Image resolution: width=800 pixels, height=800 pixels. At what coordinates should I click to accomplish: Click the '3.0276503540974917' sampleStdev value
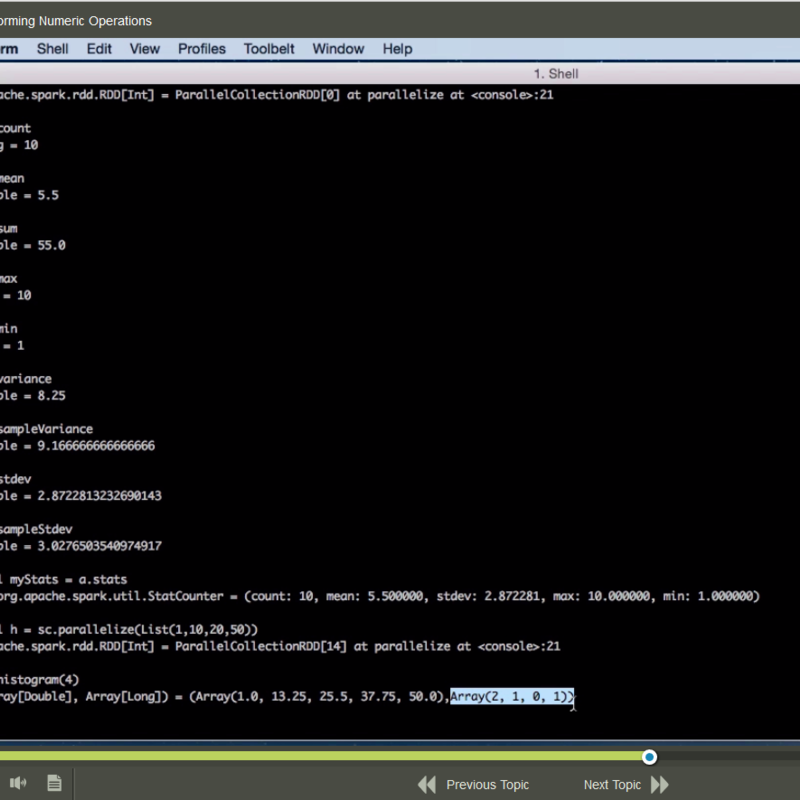(99, 546)
